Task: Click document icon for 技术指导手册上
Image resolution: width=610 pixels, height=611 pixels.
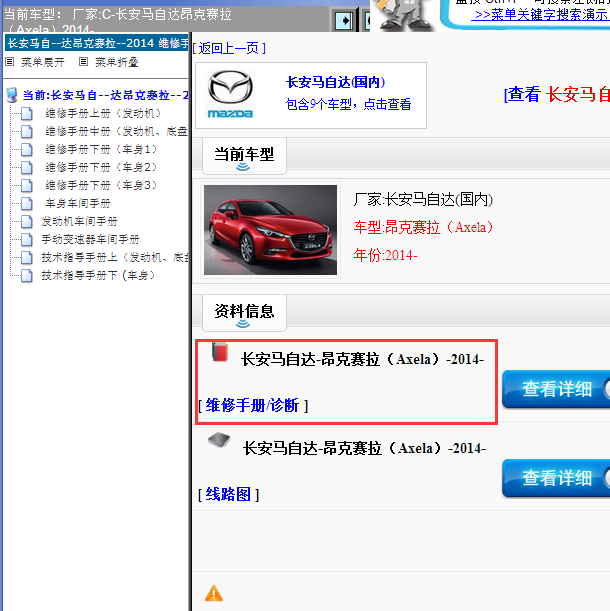Action: pos(27,257)
